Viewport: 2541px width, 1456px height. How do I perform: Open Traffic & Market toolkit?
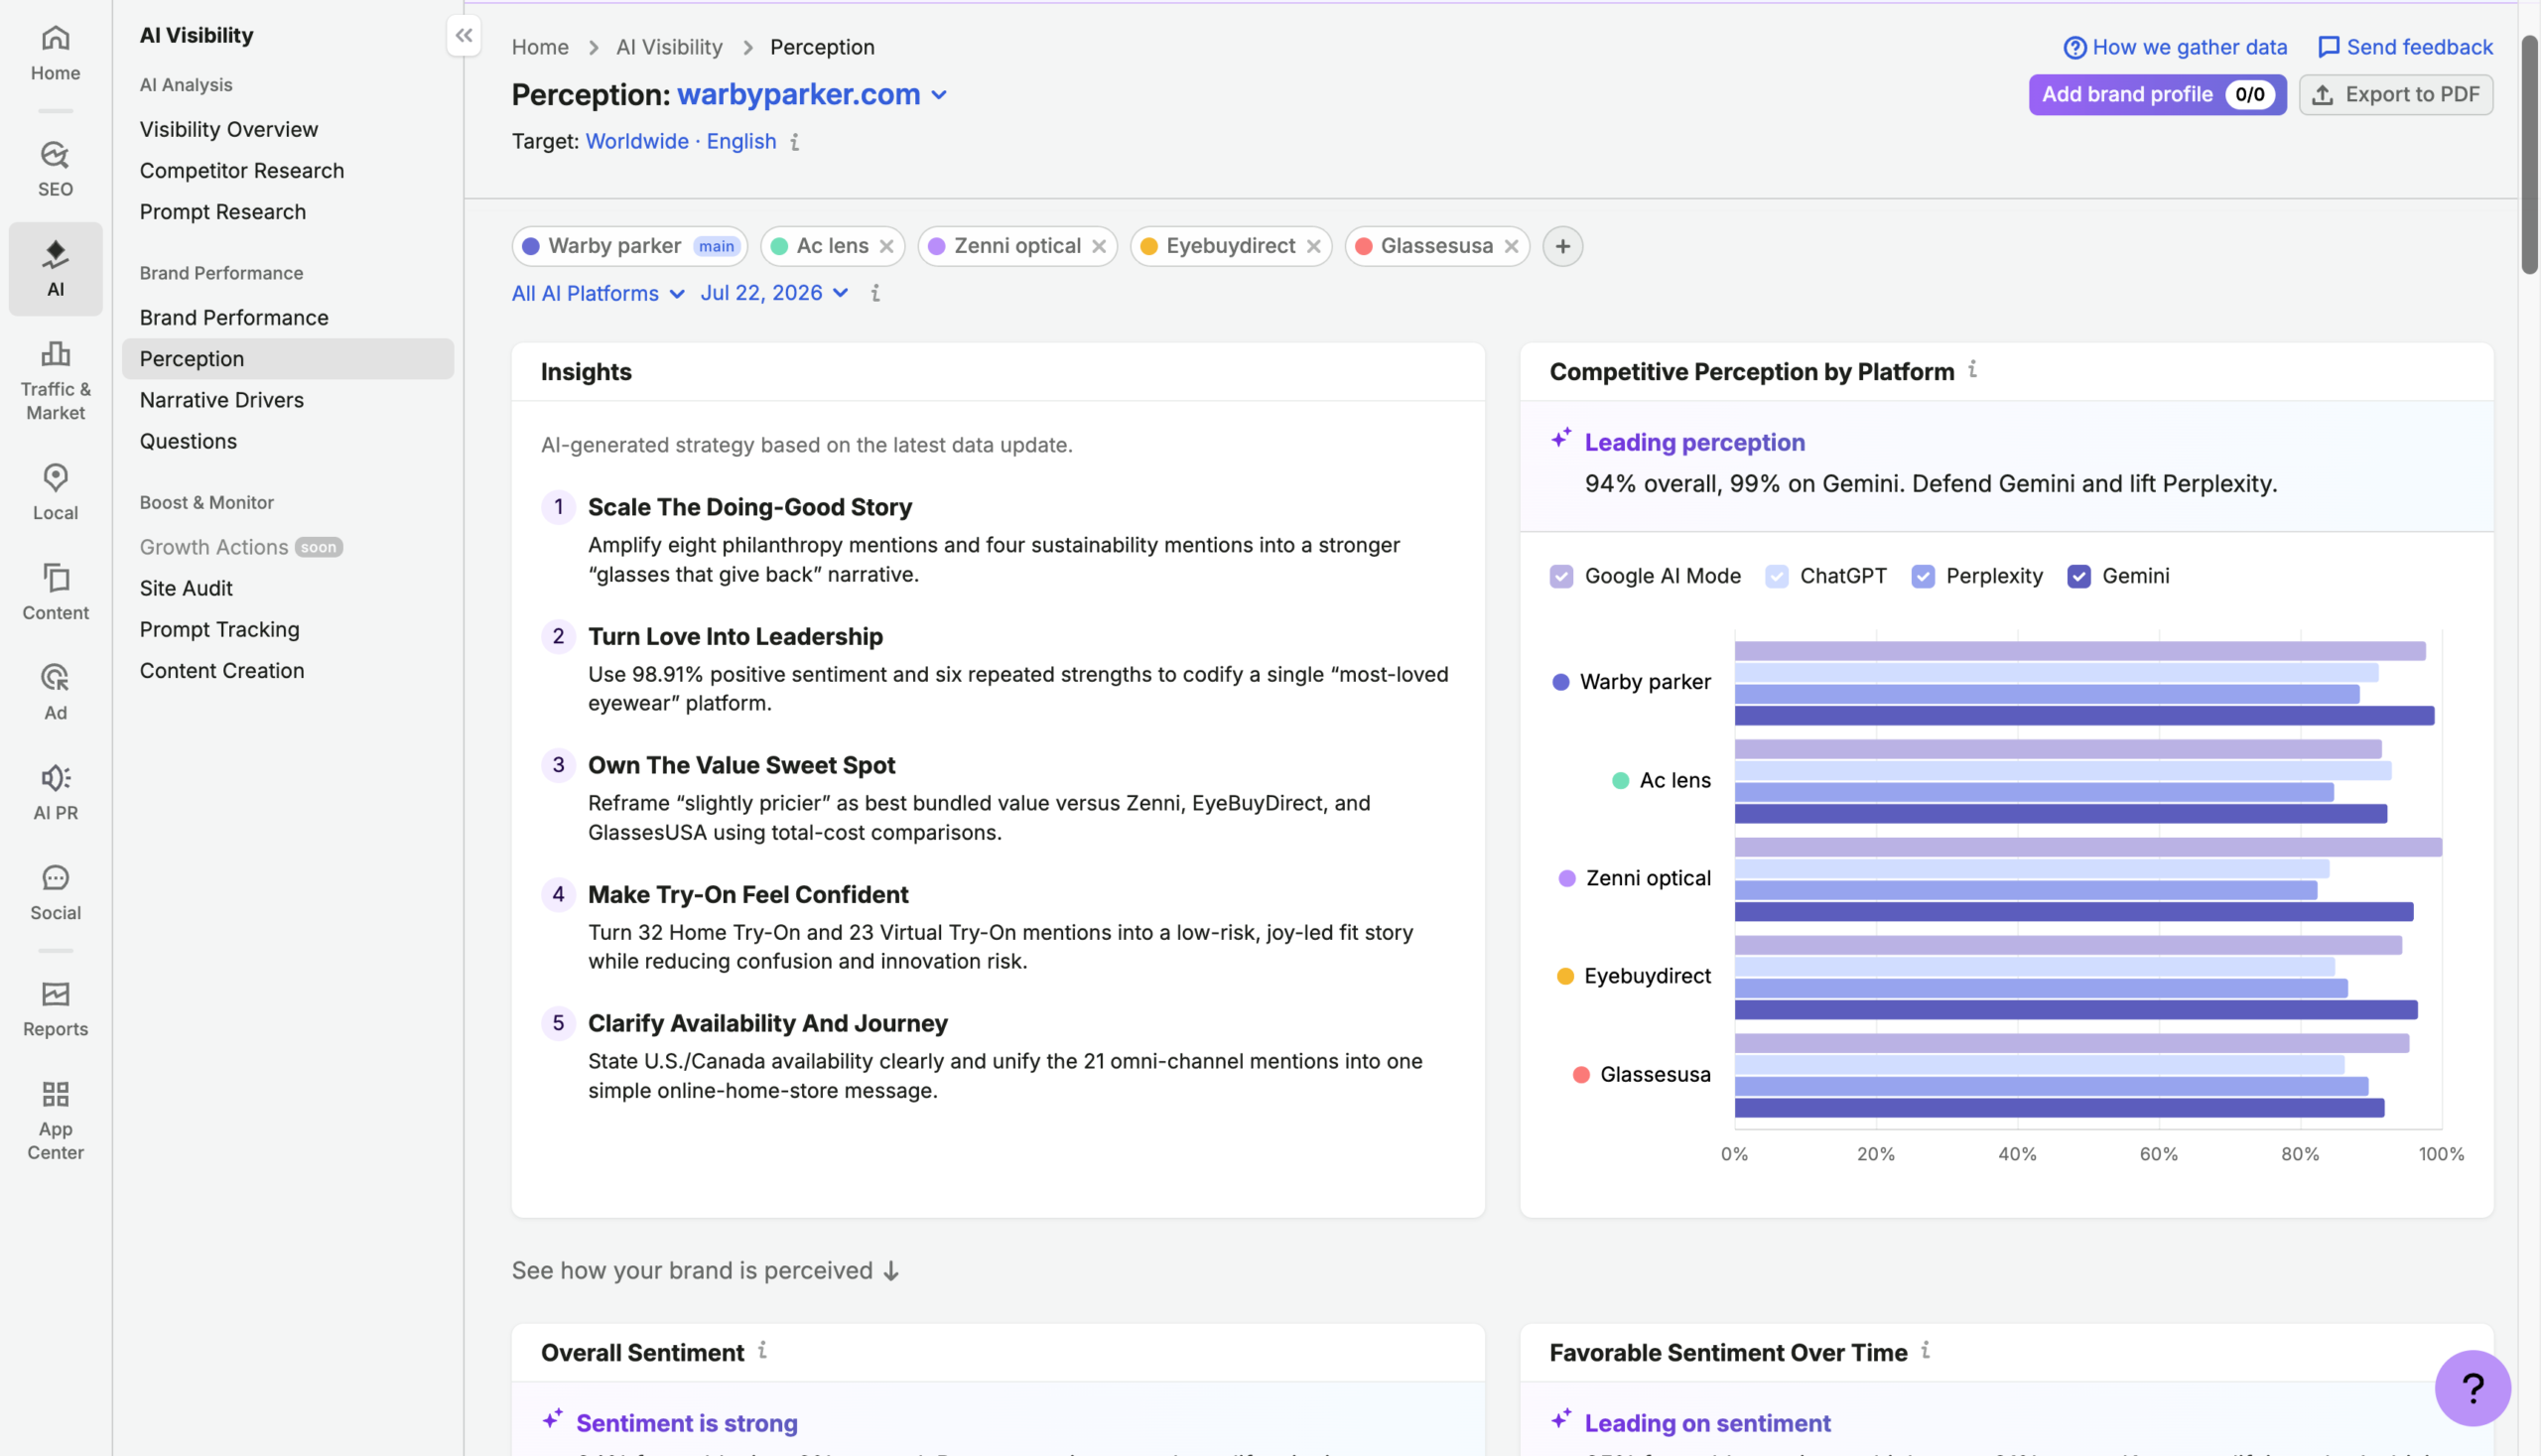[55, 381]
